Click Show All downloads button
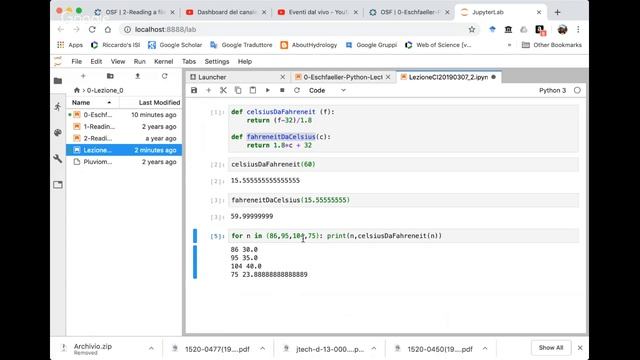This screenshot has width=640, height=360. (x=551, y=348)
